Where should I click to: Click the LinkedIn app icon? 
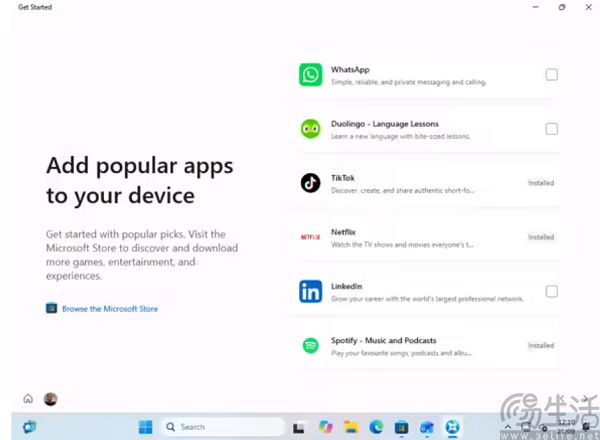(x=310, y=292)
